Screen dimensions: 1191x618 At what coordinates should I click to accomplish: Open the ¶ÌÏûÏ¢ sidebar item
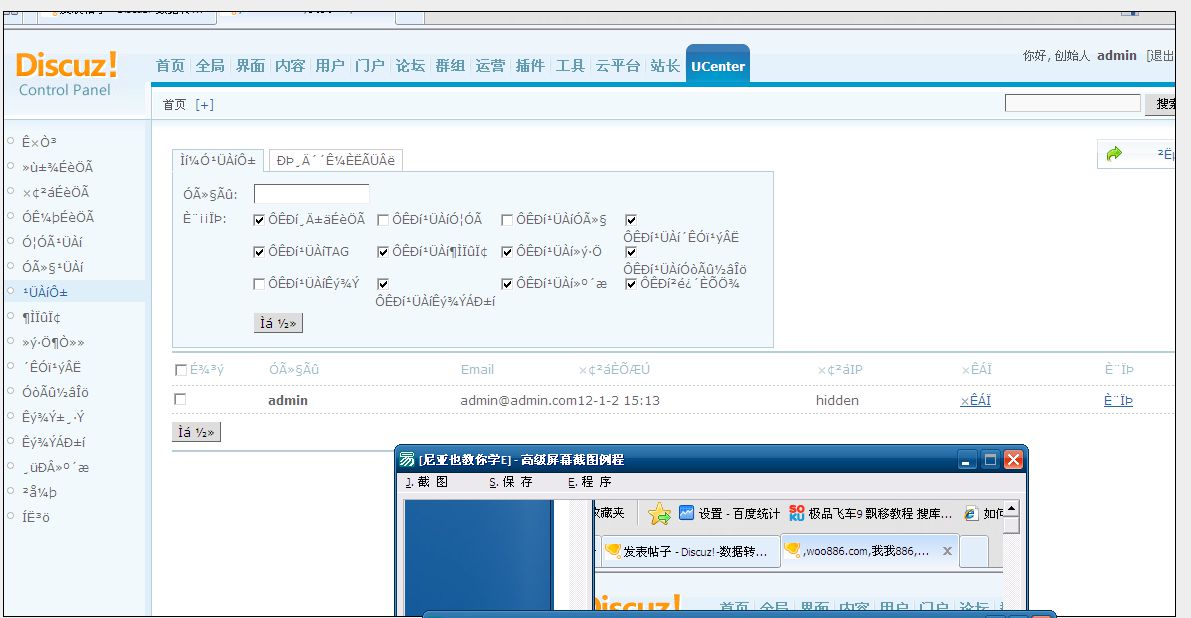[x=41, y=317]
